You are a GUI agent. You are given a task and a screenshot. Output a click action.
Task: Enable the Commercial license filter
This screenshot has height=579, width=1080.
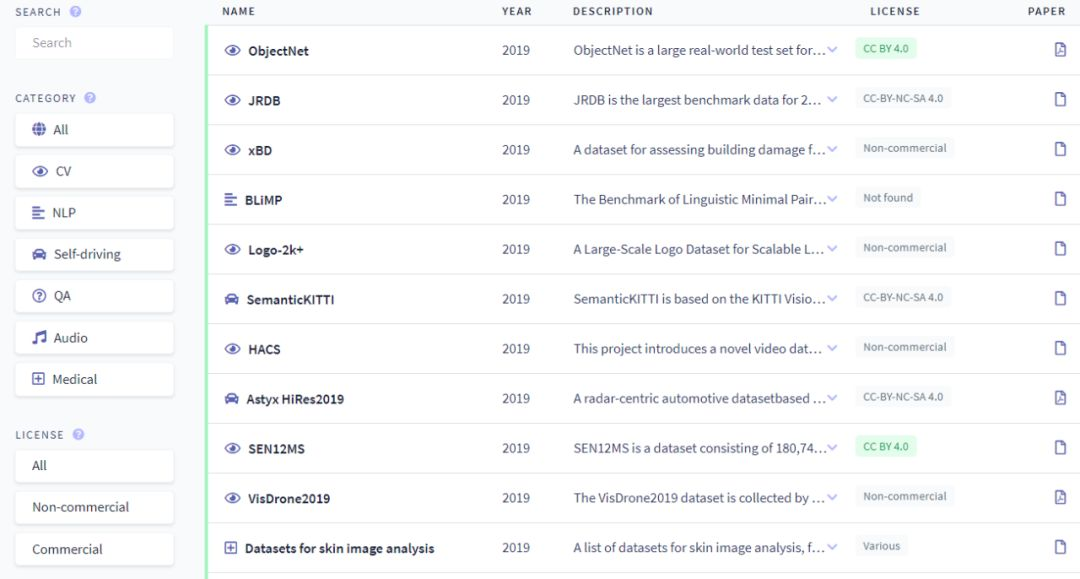pos(94,549)
